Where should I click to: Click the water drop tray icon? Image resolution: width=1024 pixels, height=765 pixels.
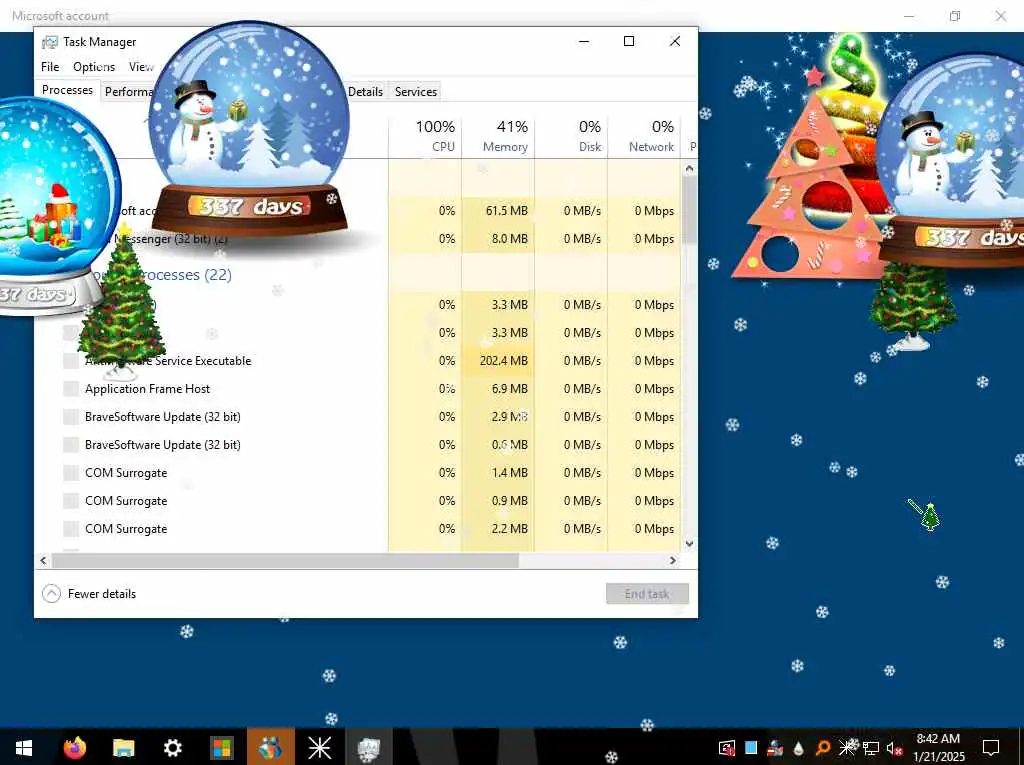(x=799, y=748)
